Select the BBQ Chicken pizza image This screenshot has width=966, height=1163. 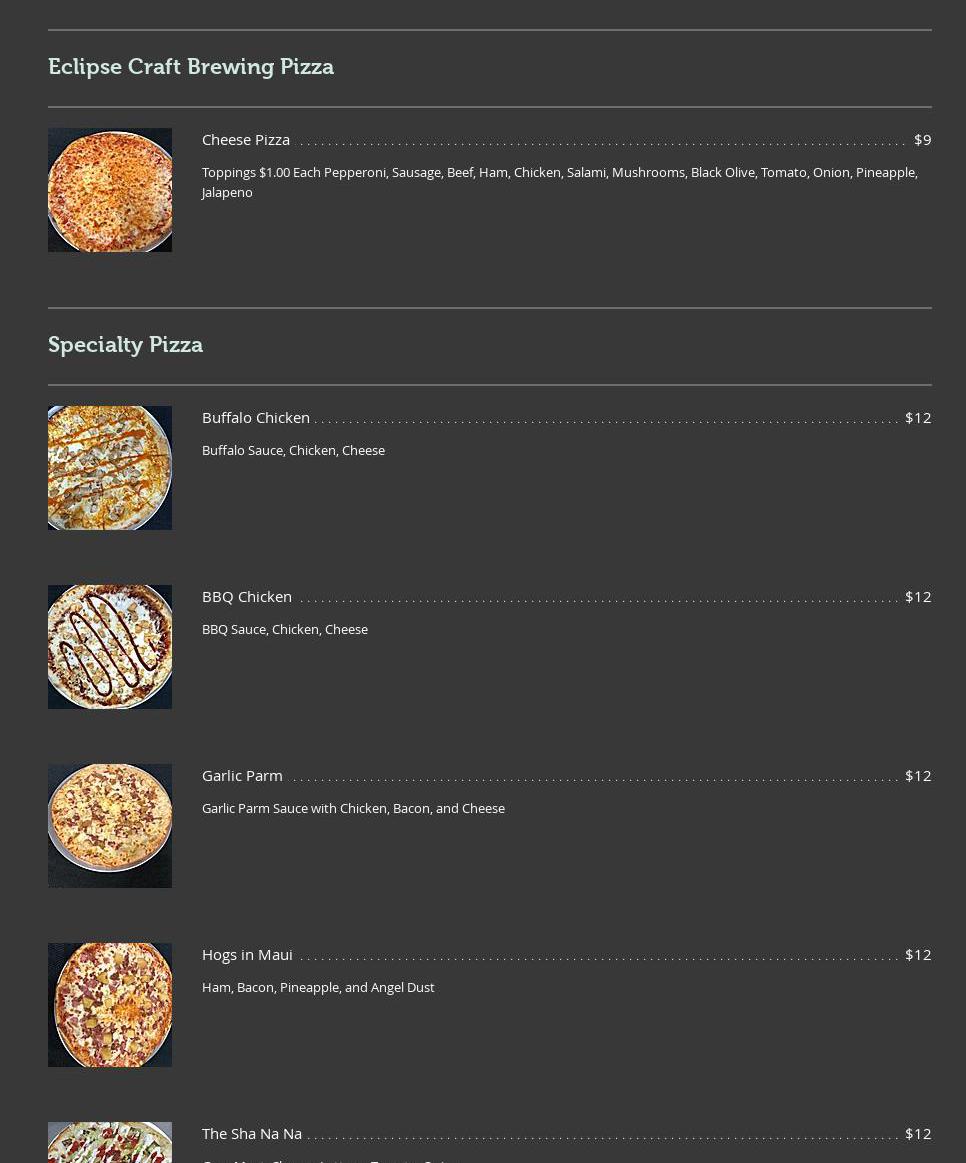coord(110,647)
